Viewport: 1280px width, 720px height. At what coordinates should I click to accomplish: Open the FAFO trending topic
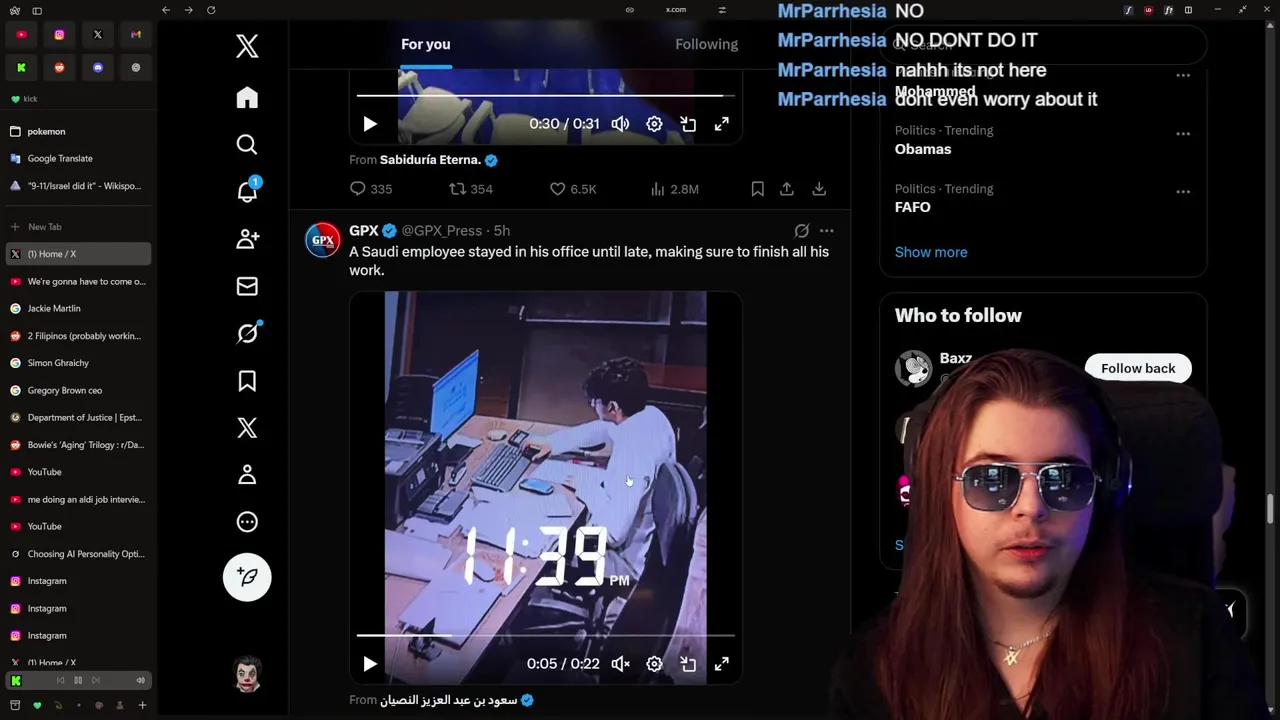(913, 207)
